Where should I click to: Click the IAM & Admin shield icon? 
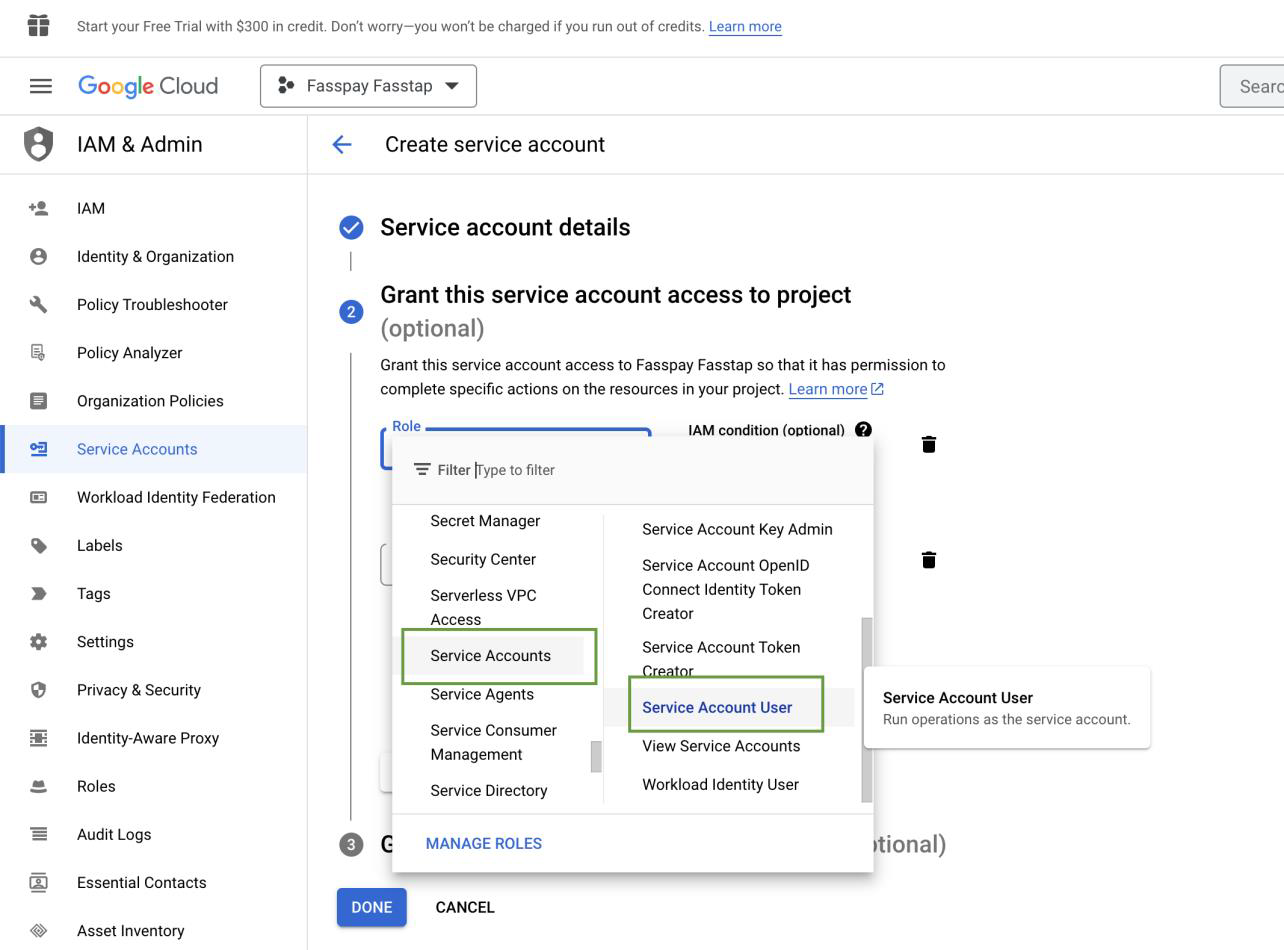point(38,144)
